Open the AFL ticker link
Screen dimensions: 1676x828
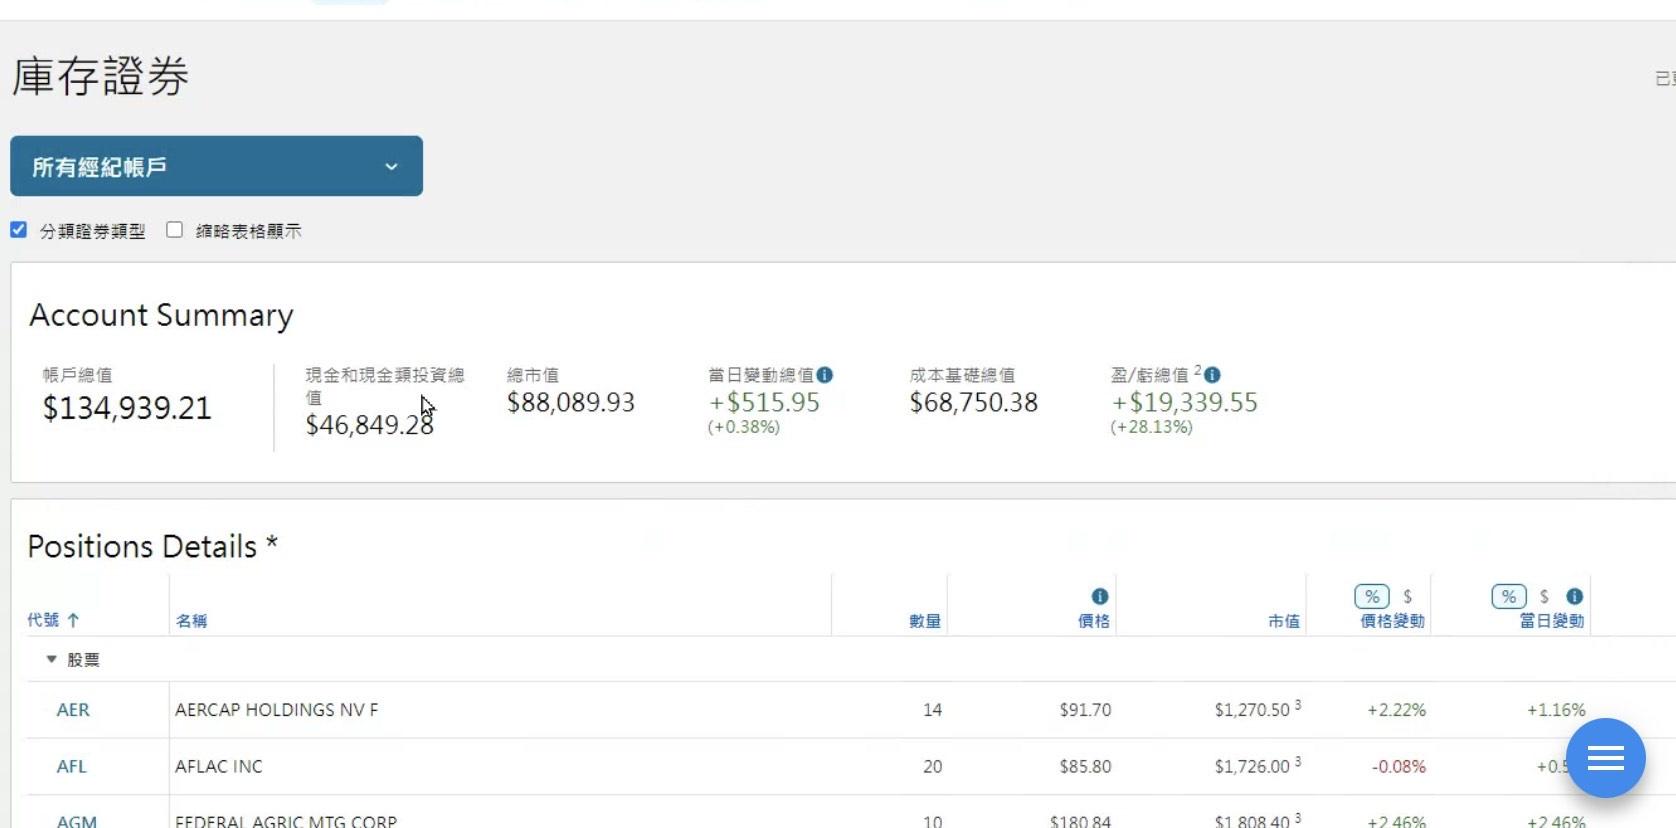click(x=72, y=767)
